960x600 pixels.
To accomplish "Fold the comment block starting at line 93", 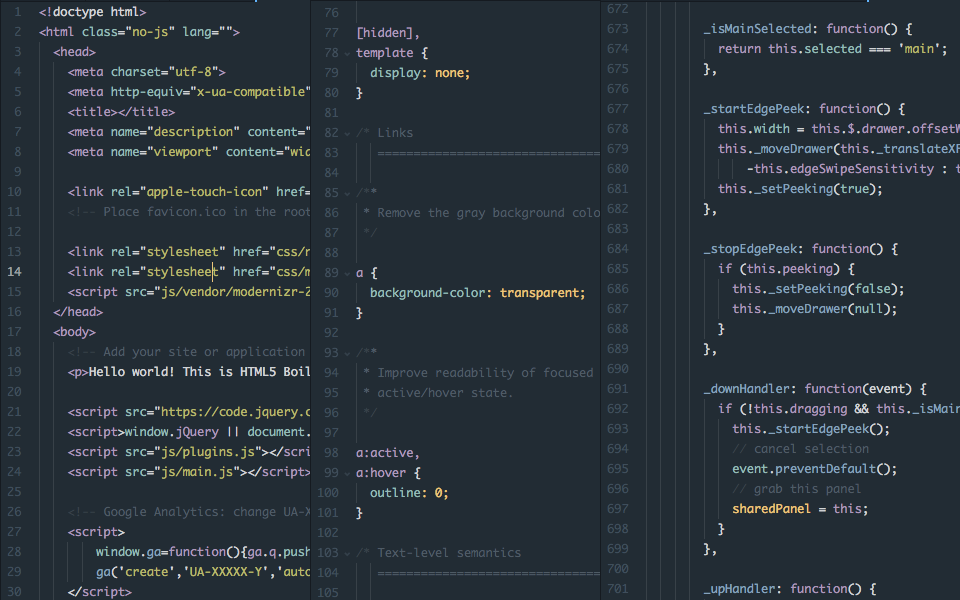I will point(347,353).
